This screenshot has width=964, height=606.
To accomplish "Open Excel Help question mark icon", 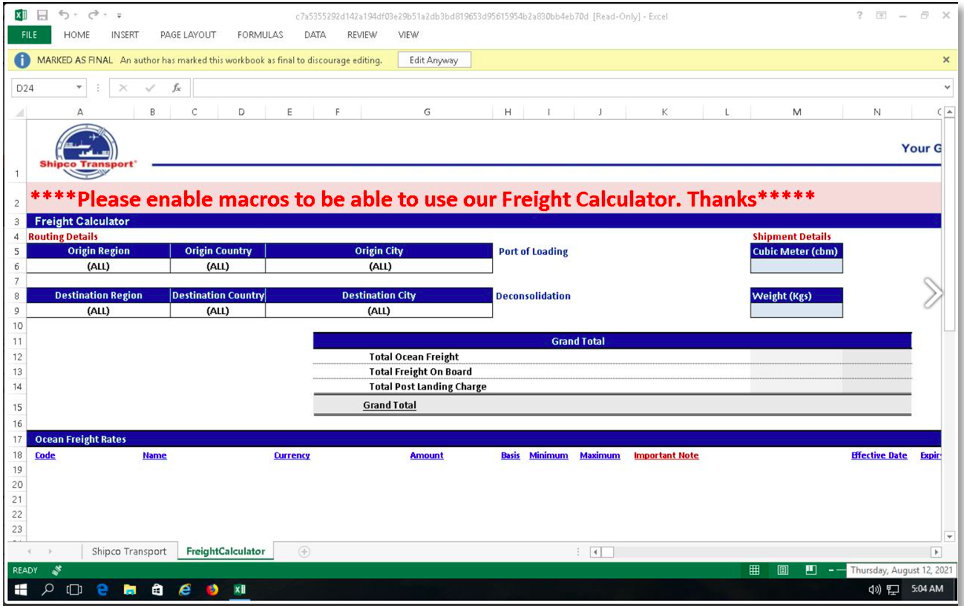I will tap(859, 16).
